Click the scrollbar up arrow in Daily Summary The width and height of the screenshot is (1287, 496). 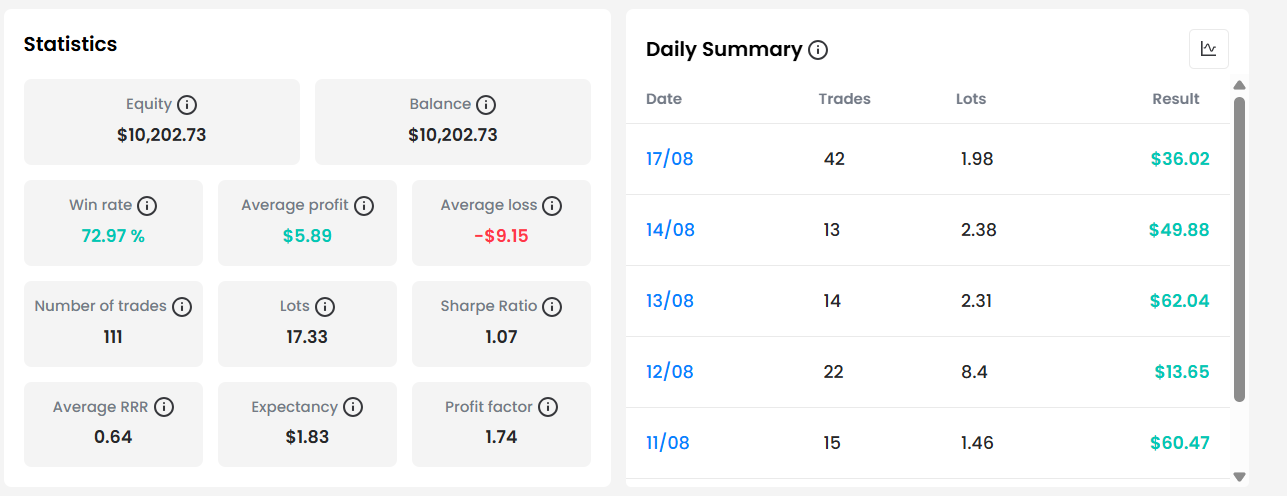pyautogui.click(x=1240, y=86)
